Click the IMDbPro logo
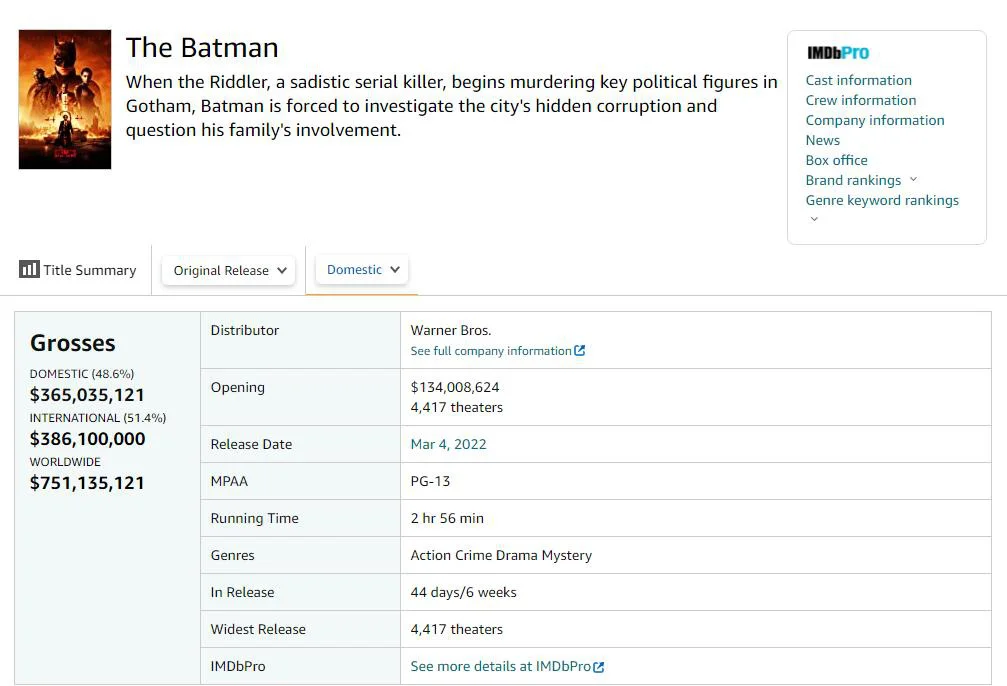This screenshot has width=1007, height=686. click(838, 53)
